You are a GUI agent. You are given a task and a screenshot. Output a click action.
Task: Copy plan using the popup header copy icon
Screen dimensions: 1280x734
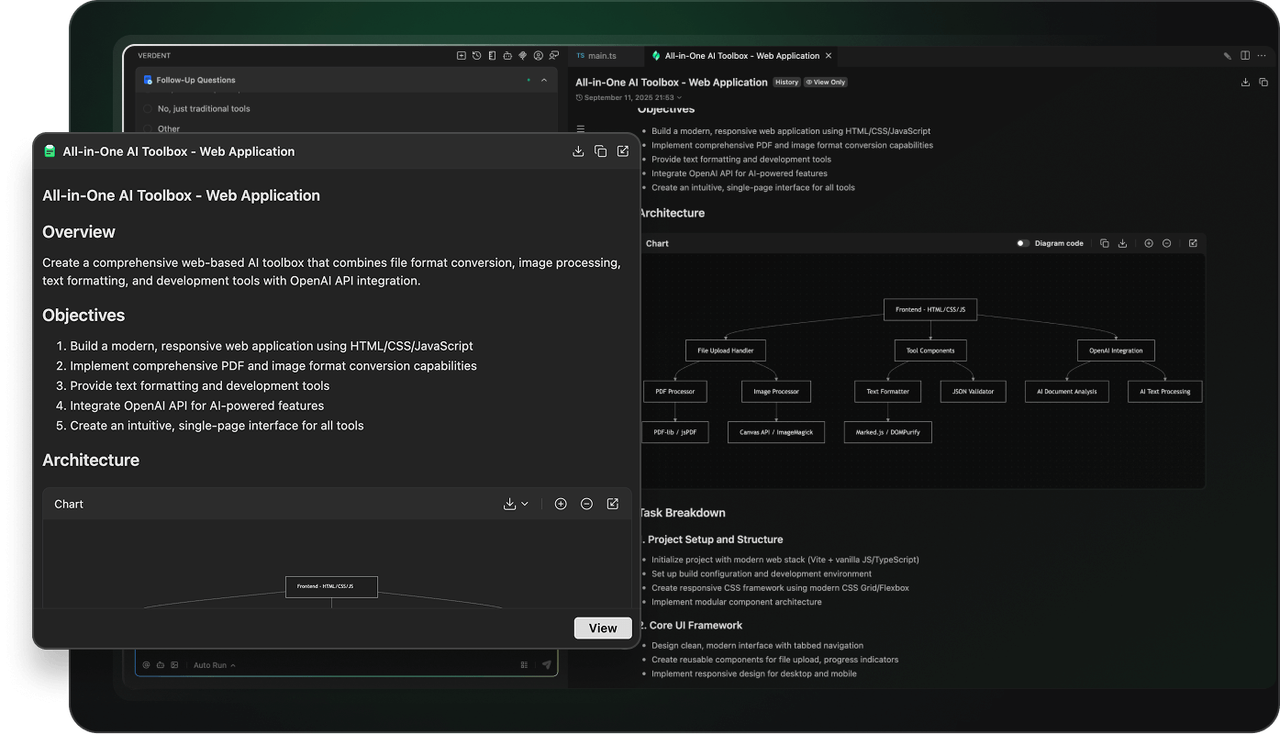click(x=600, y=151)
